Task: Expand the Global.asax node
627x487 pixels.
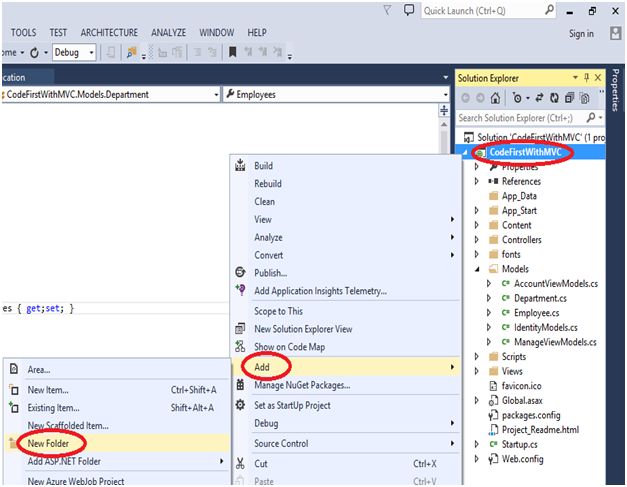Action: (x=477, y=400)
